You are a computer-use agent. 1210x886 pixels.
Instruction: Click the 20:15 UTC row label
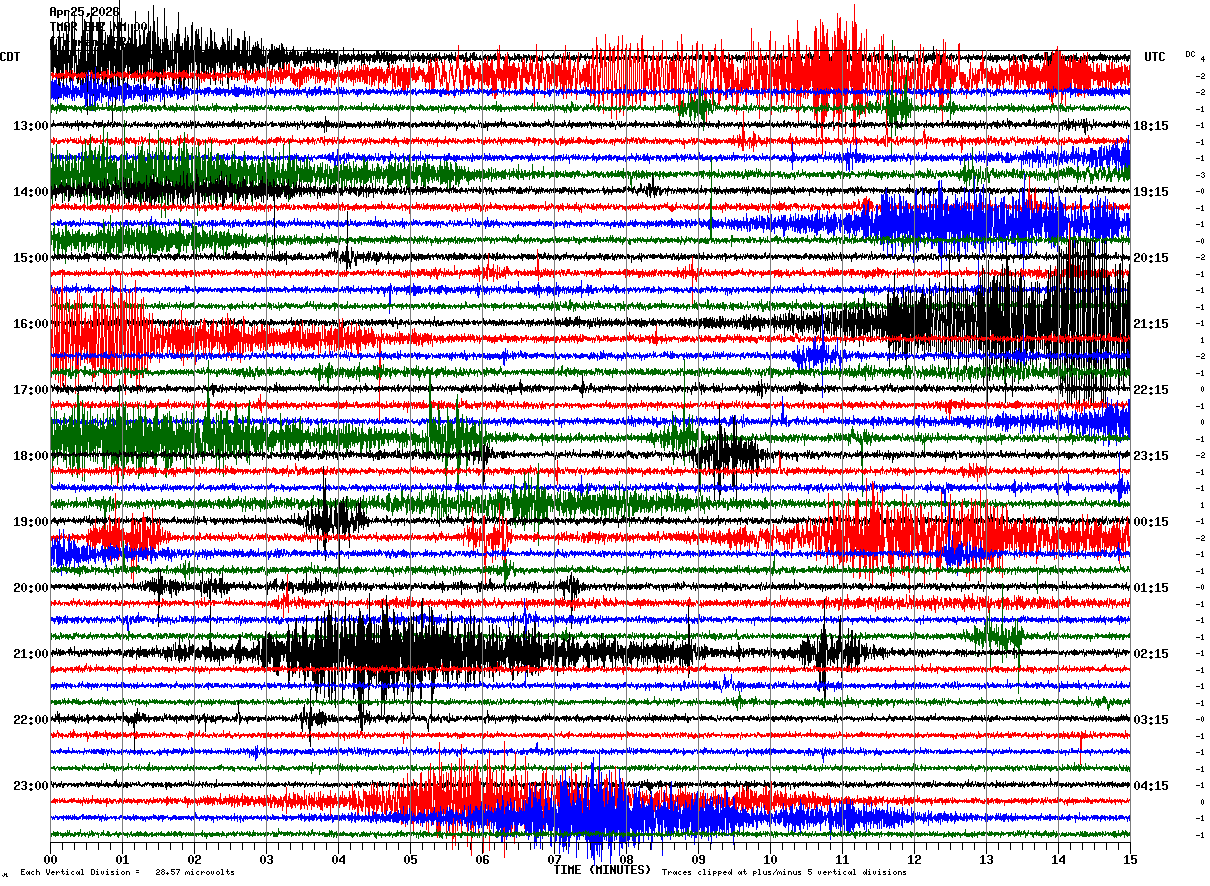[1151, 258]
